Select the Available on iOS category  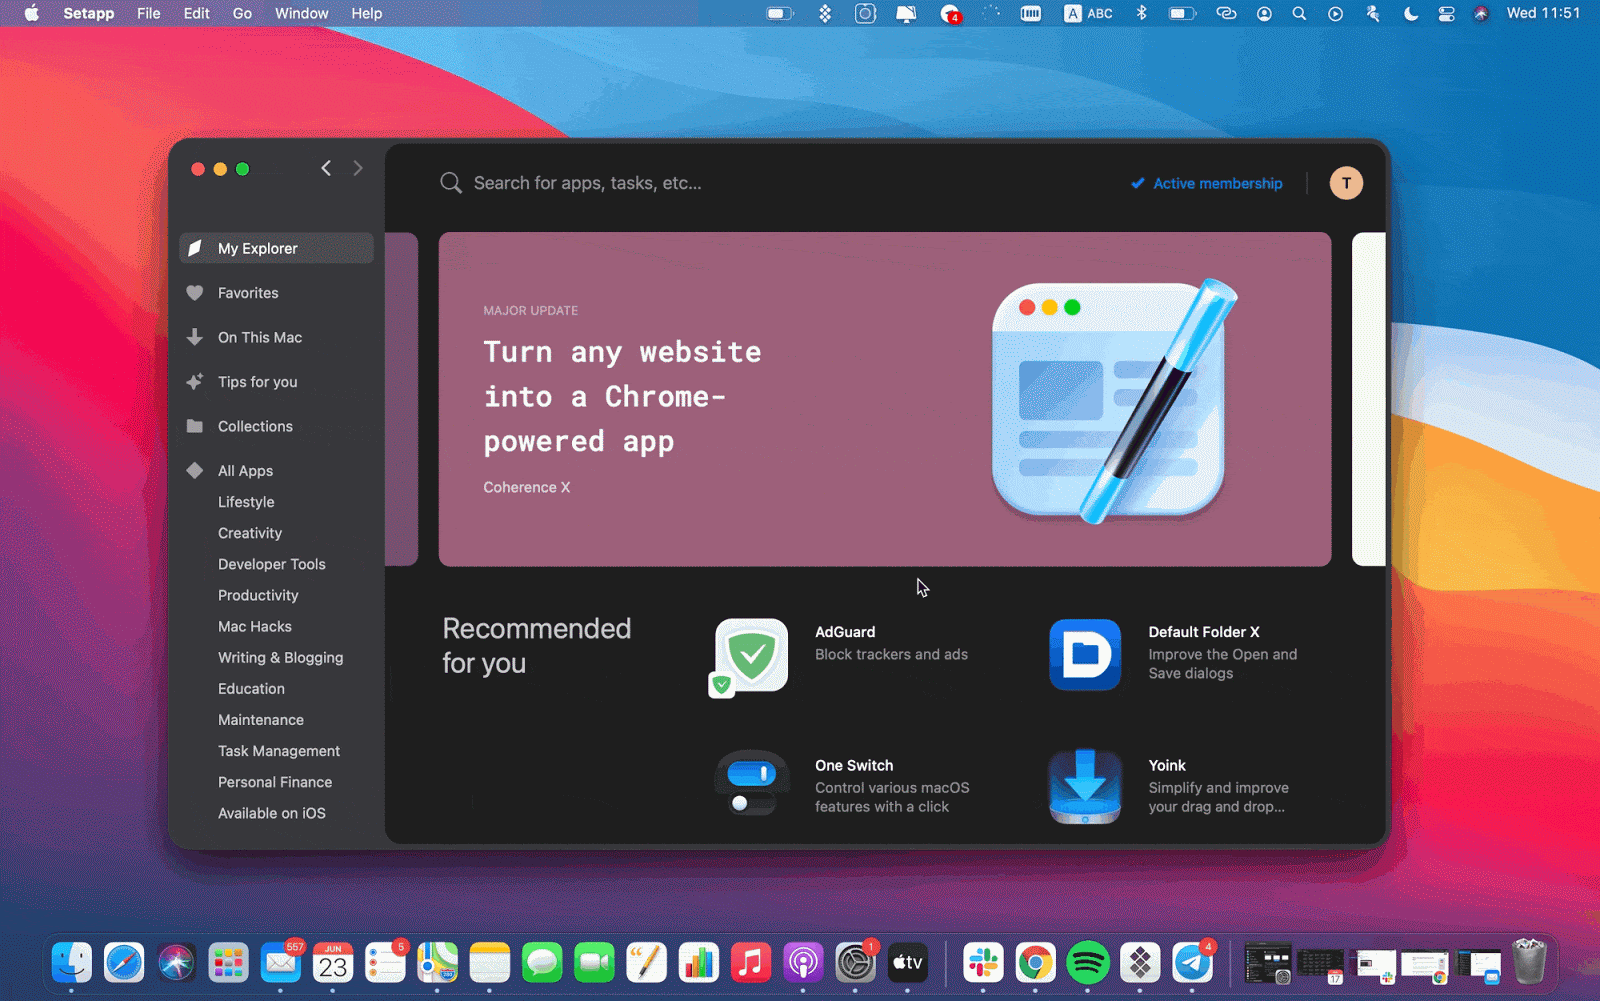point(272,813)
